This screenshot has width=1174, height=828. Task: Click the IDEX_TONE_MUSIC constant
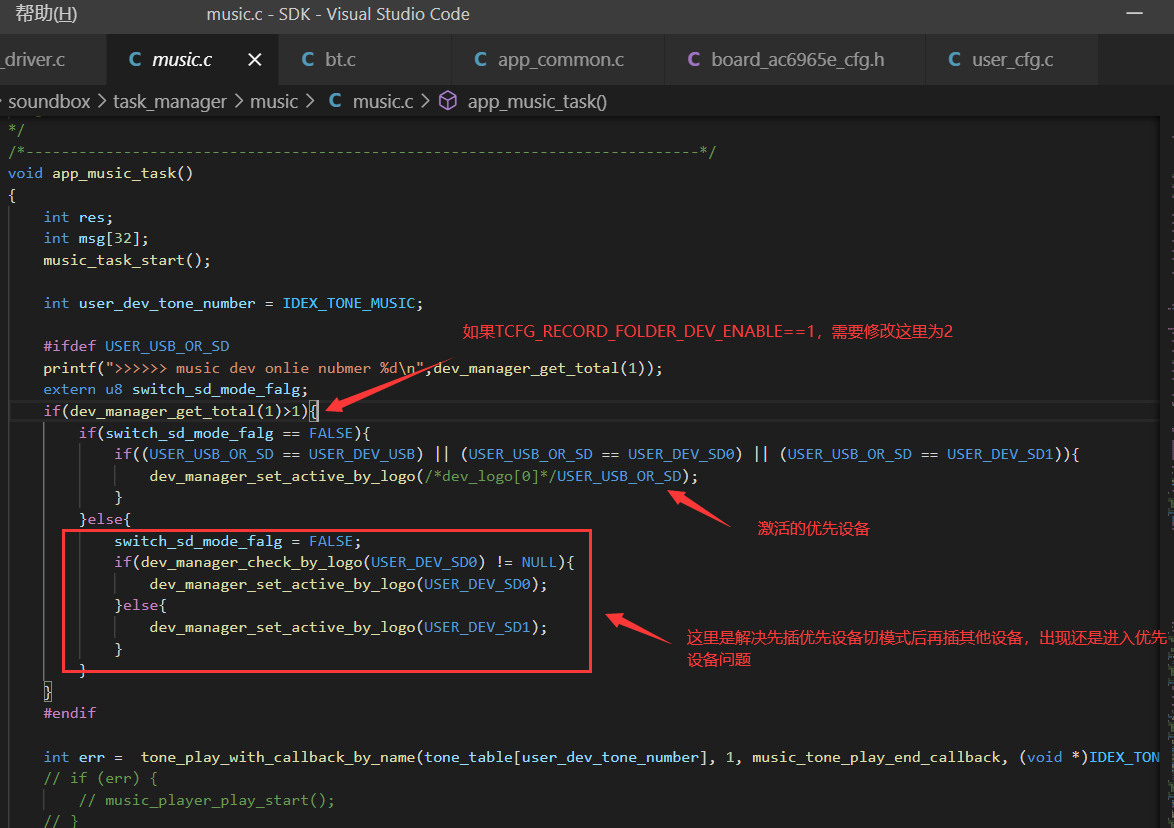348,303
